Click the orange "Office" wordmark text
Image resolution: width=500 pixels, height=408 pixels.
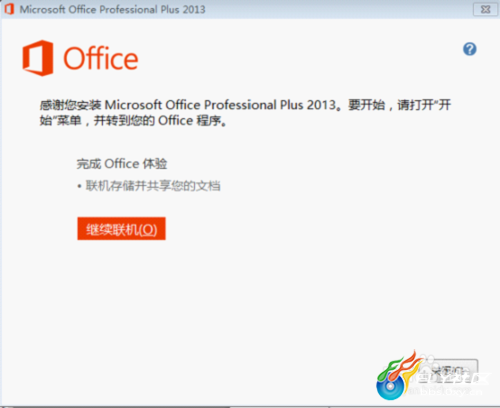(x=101, y=59)
